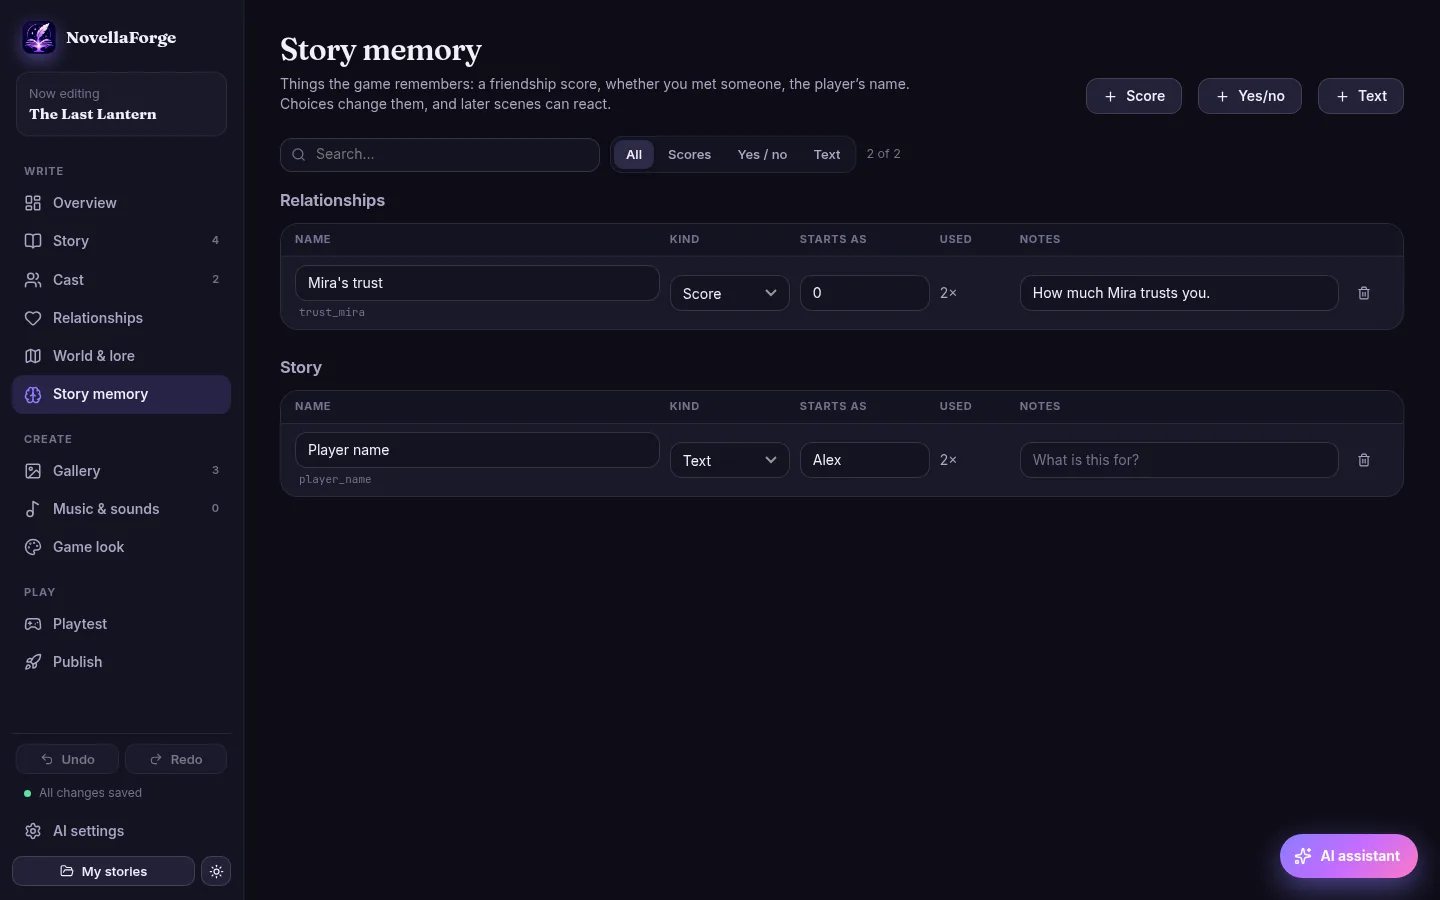Open Relationships in the sidebar
The width and height of the screenshot is (1440, 900).
tap(121, 318)
